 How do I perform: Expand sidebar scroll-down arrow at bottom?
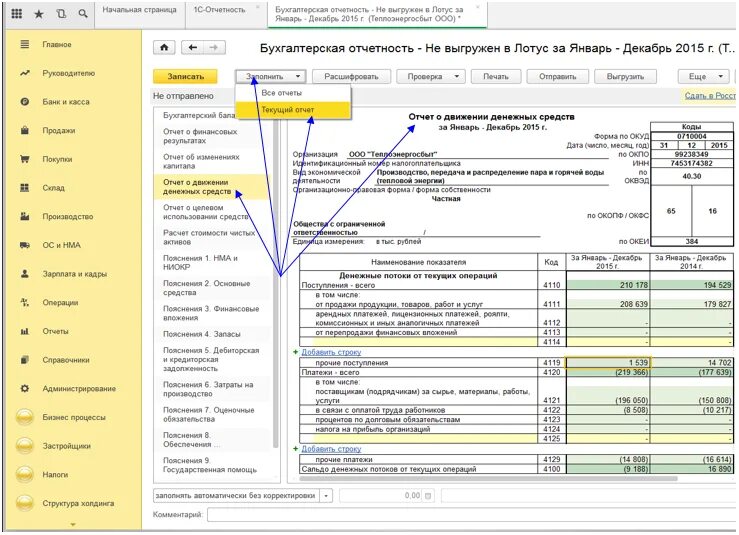[x=73, y=524]
